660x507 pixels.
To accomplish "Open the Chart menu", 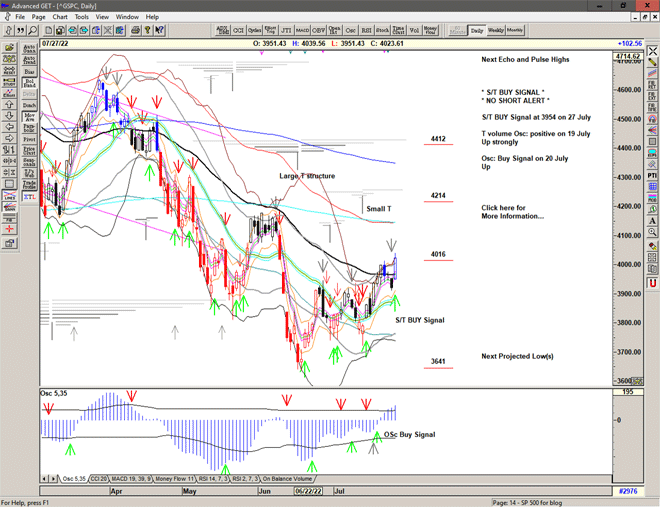I will click(x=60, y=17).
